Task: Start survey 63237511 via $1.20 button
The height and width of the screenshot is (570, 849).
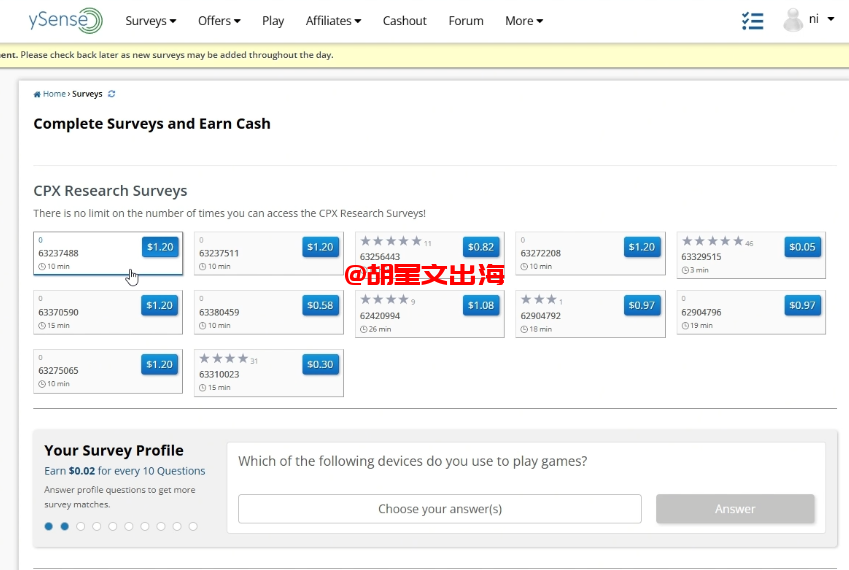Action: (x=320, y=247)
